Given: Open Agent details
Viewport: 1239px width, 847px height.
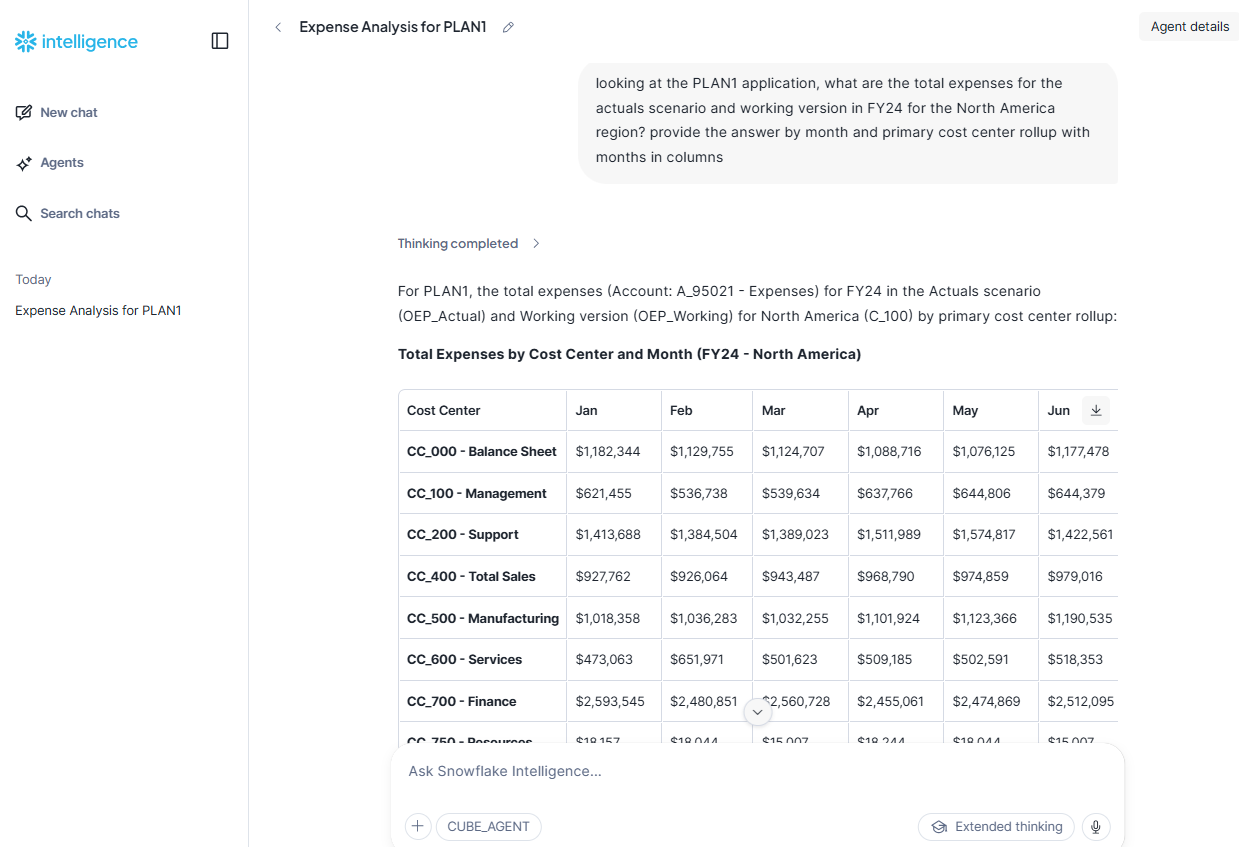Looking at the screenshot, I should tap(1189, 27).
